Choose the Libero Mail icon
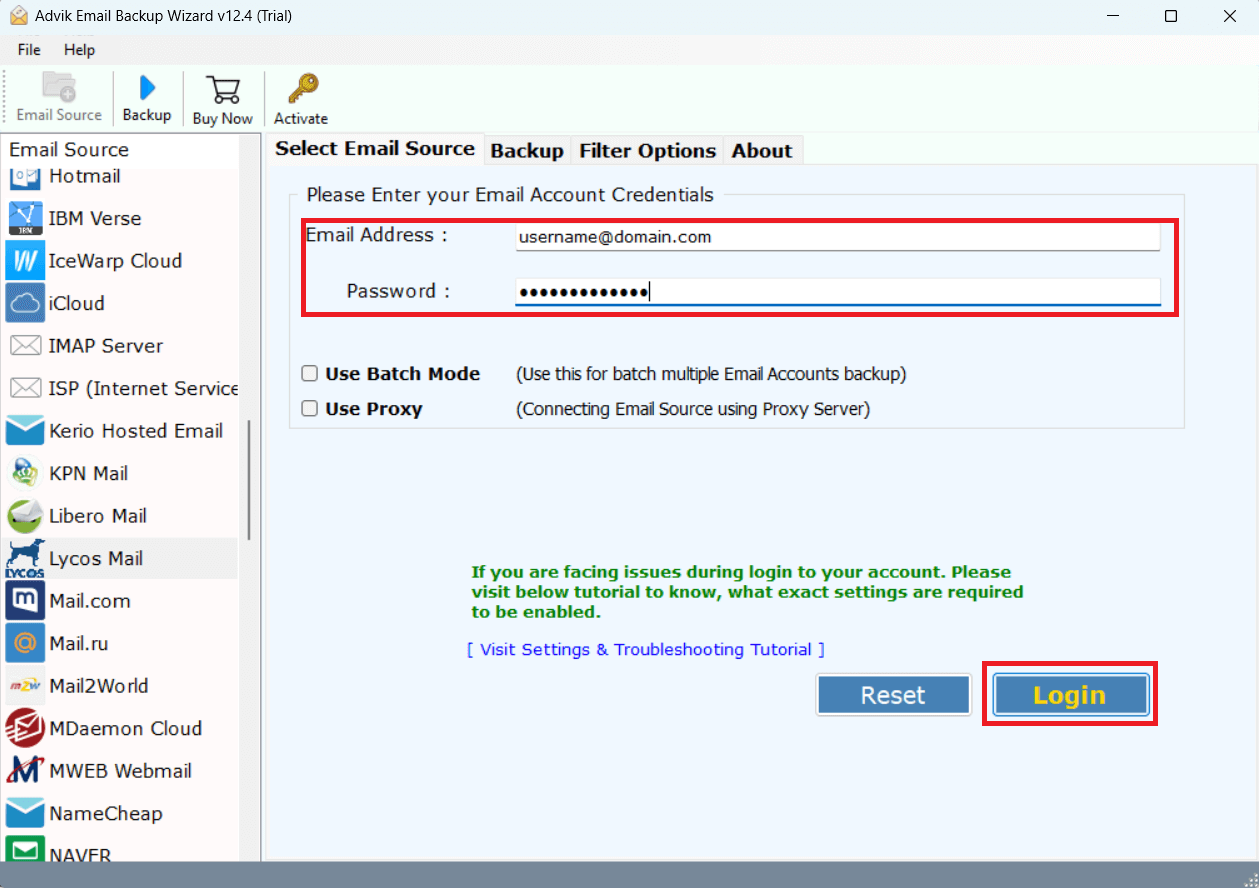Image resolution: width=1259 pixels, height=888 pixels. click(x=25, y=516)
